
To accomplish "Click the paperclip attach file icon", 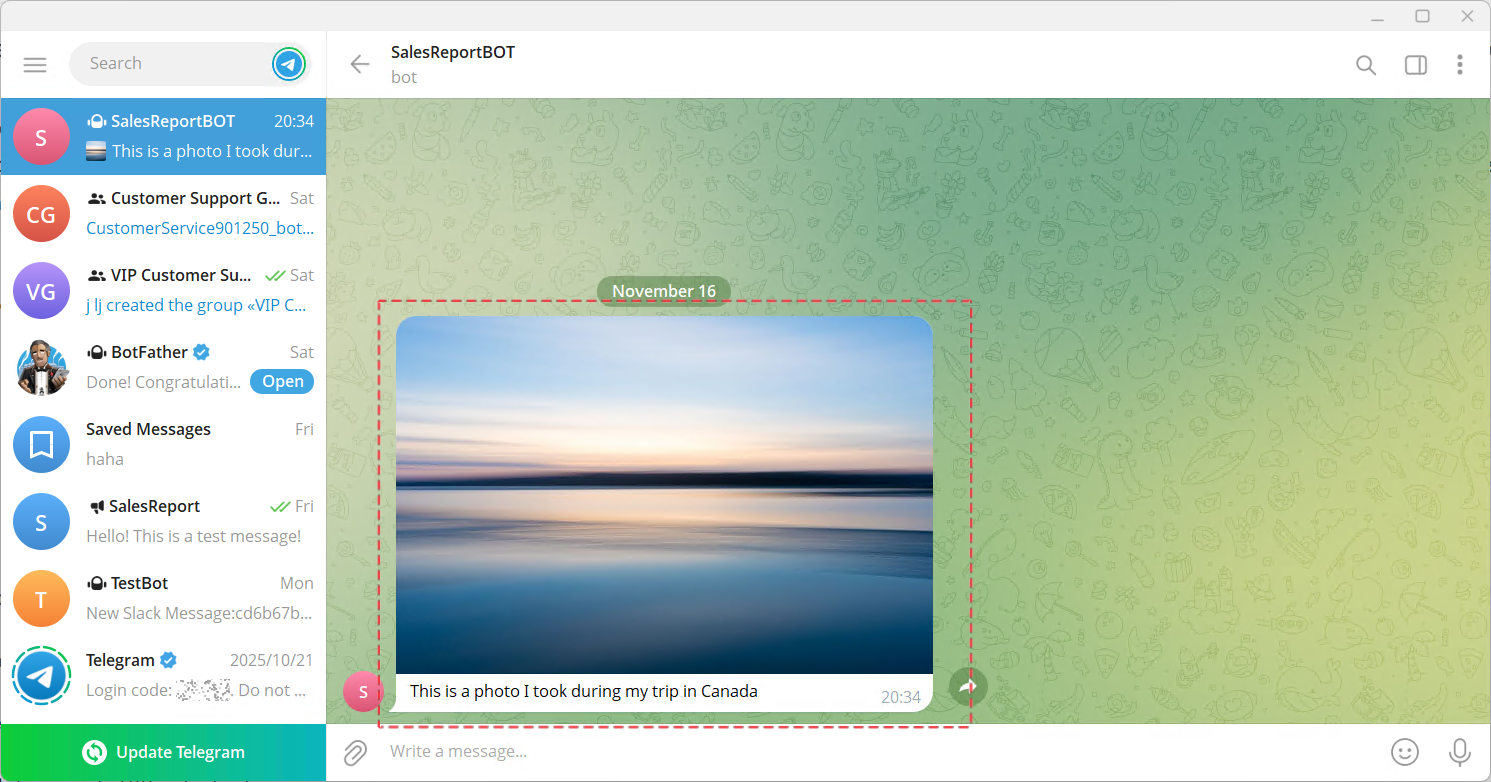I will tap(355, 752).
